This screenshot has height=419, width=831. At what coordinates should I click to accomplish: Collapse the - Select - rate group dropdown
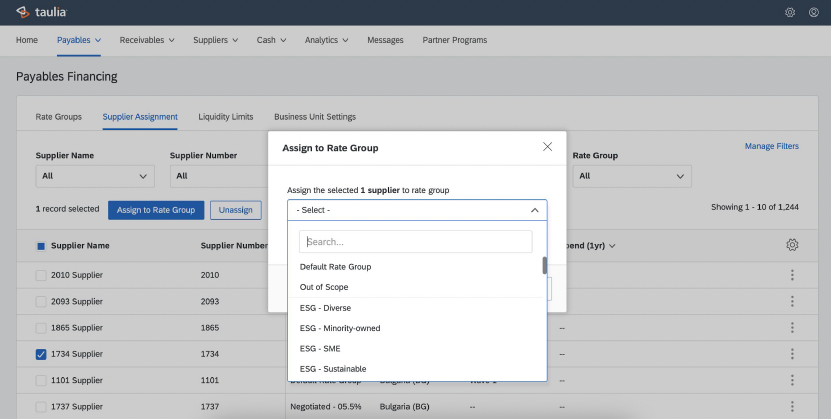coord(417,210)
